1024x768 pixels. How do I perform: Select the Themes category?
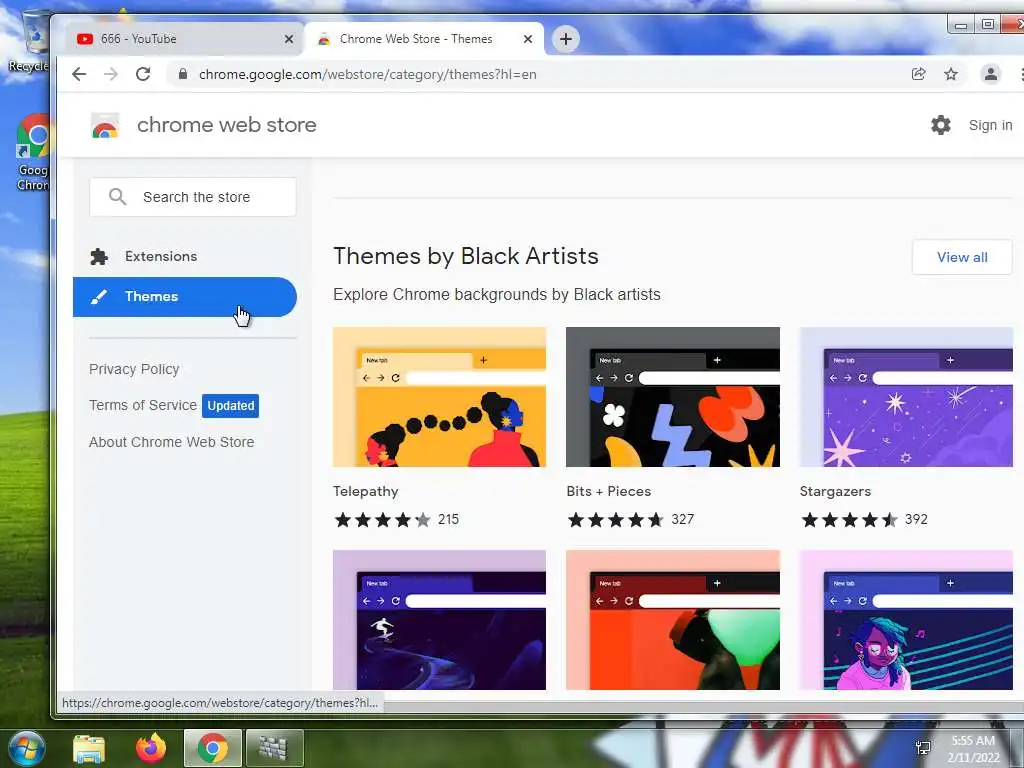(185, 297)
